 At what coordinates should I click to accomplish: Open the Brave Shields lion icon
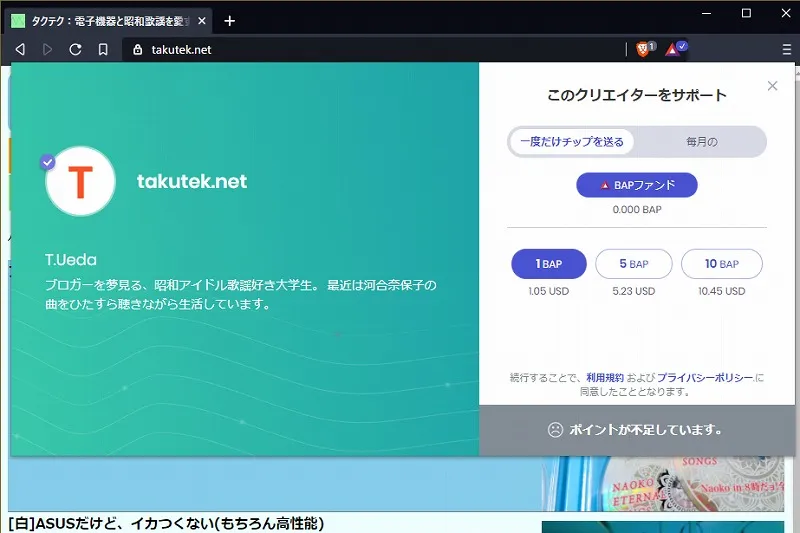point(644,49)
